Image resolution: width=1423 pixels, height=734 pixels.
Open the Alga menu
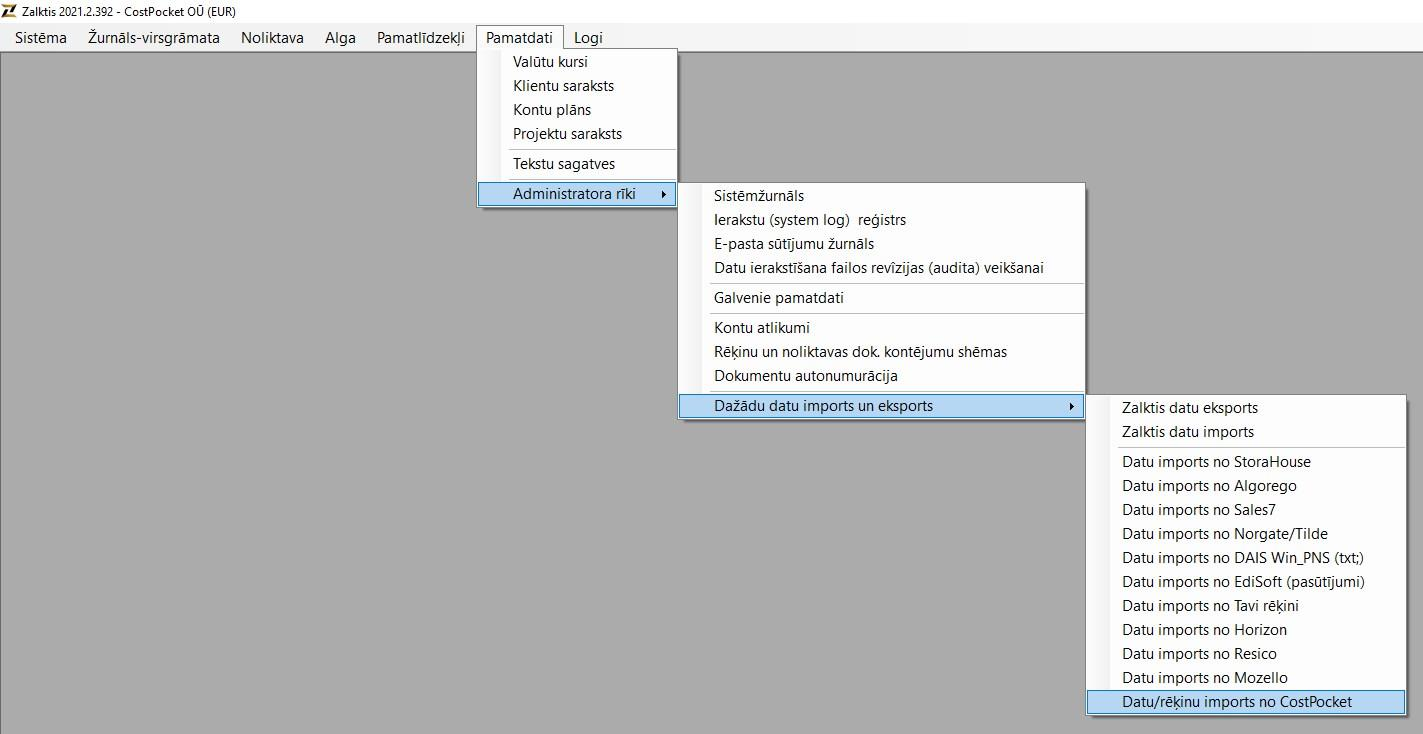click(340, 38)
